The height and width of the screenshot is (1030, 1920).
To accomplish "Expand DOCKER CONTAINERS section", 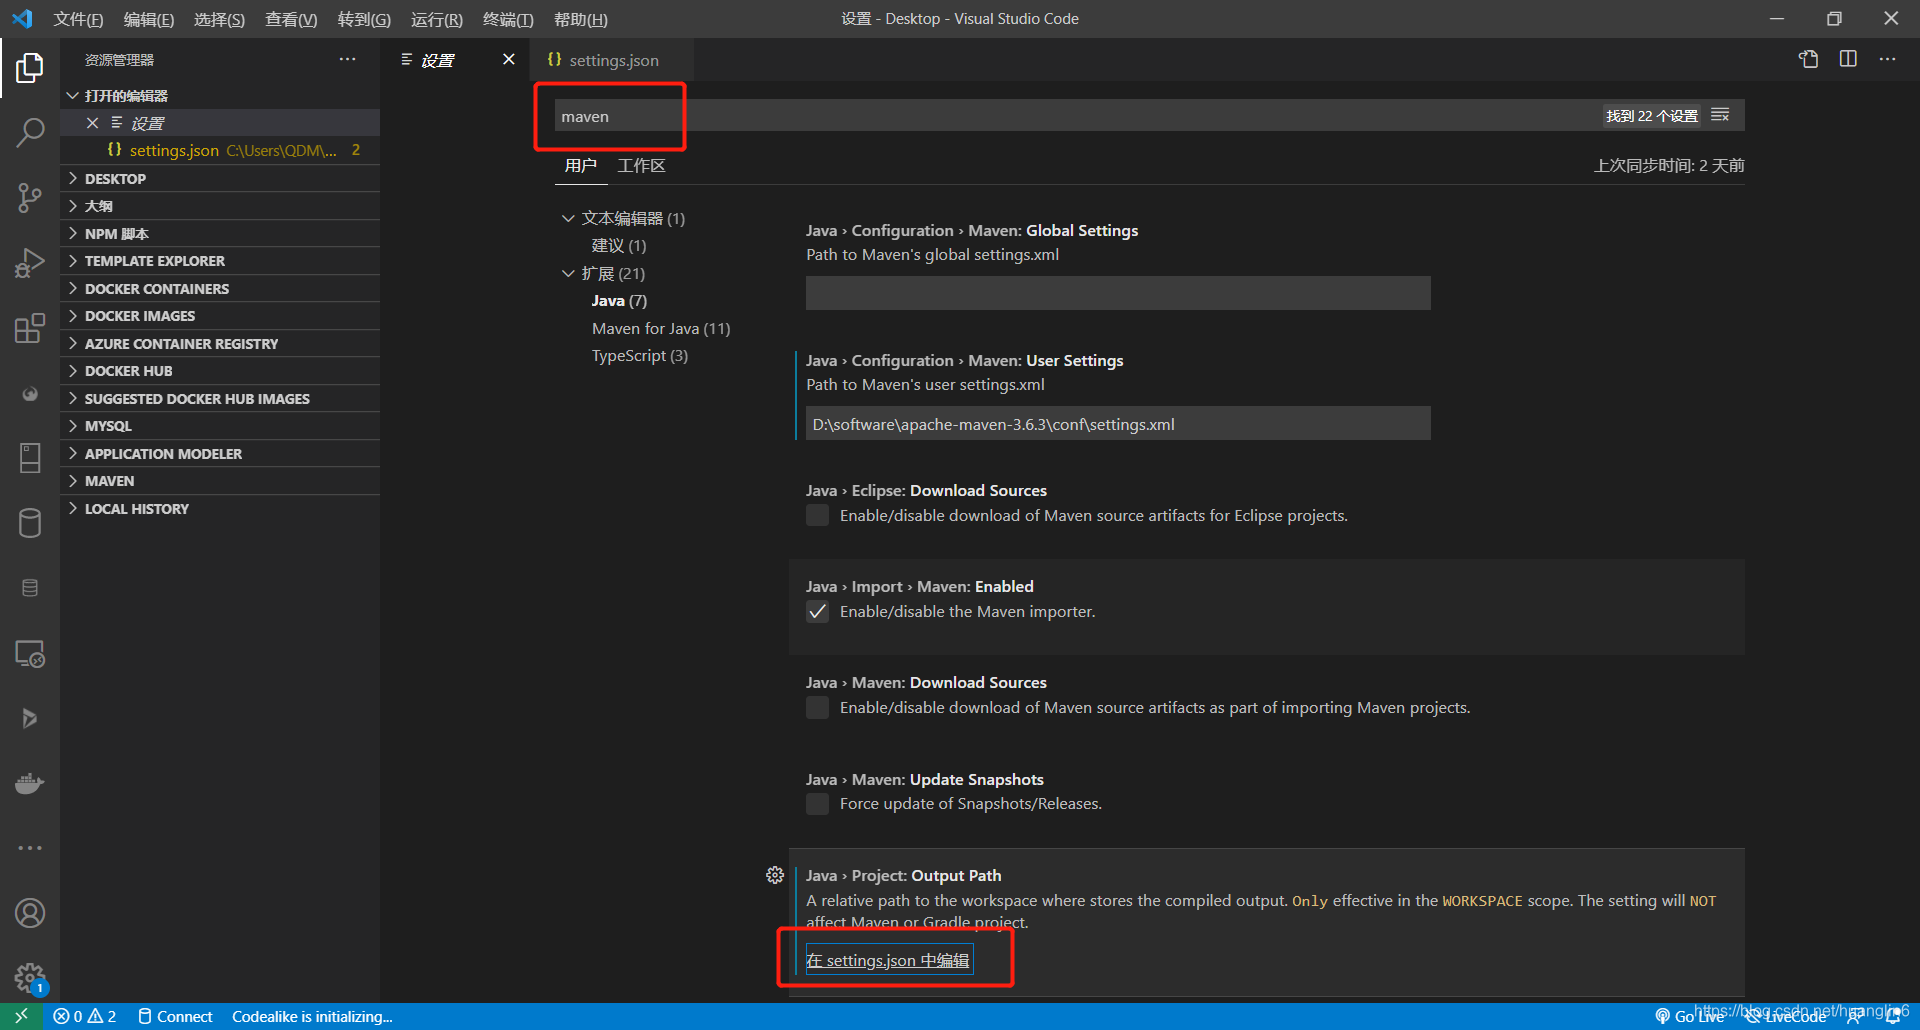I will (x=220, y=289).
